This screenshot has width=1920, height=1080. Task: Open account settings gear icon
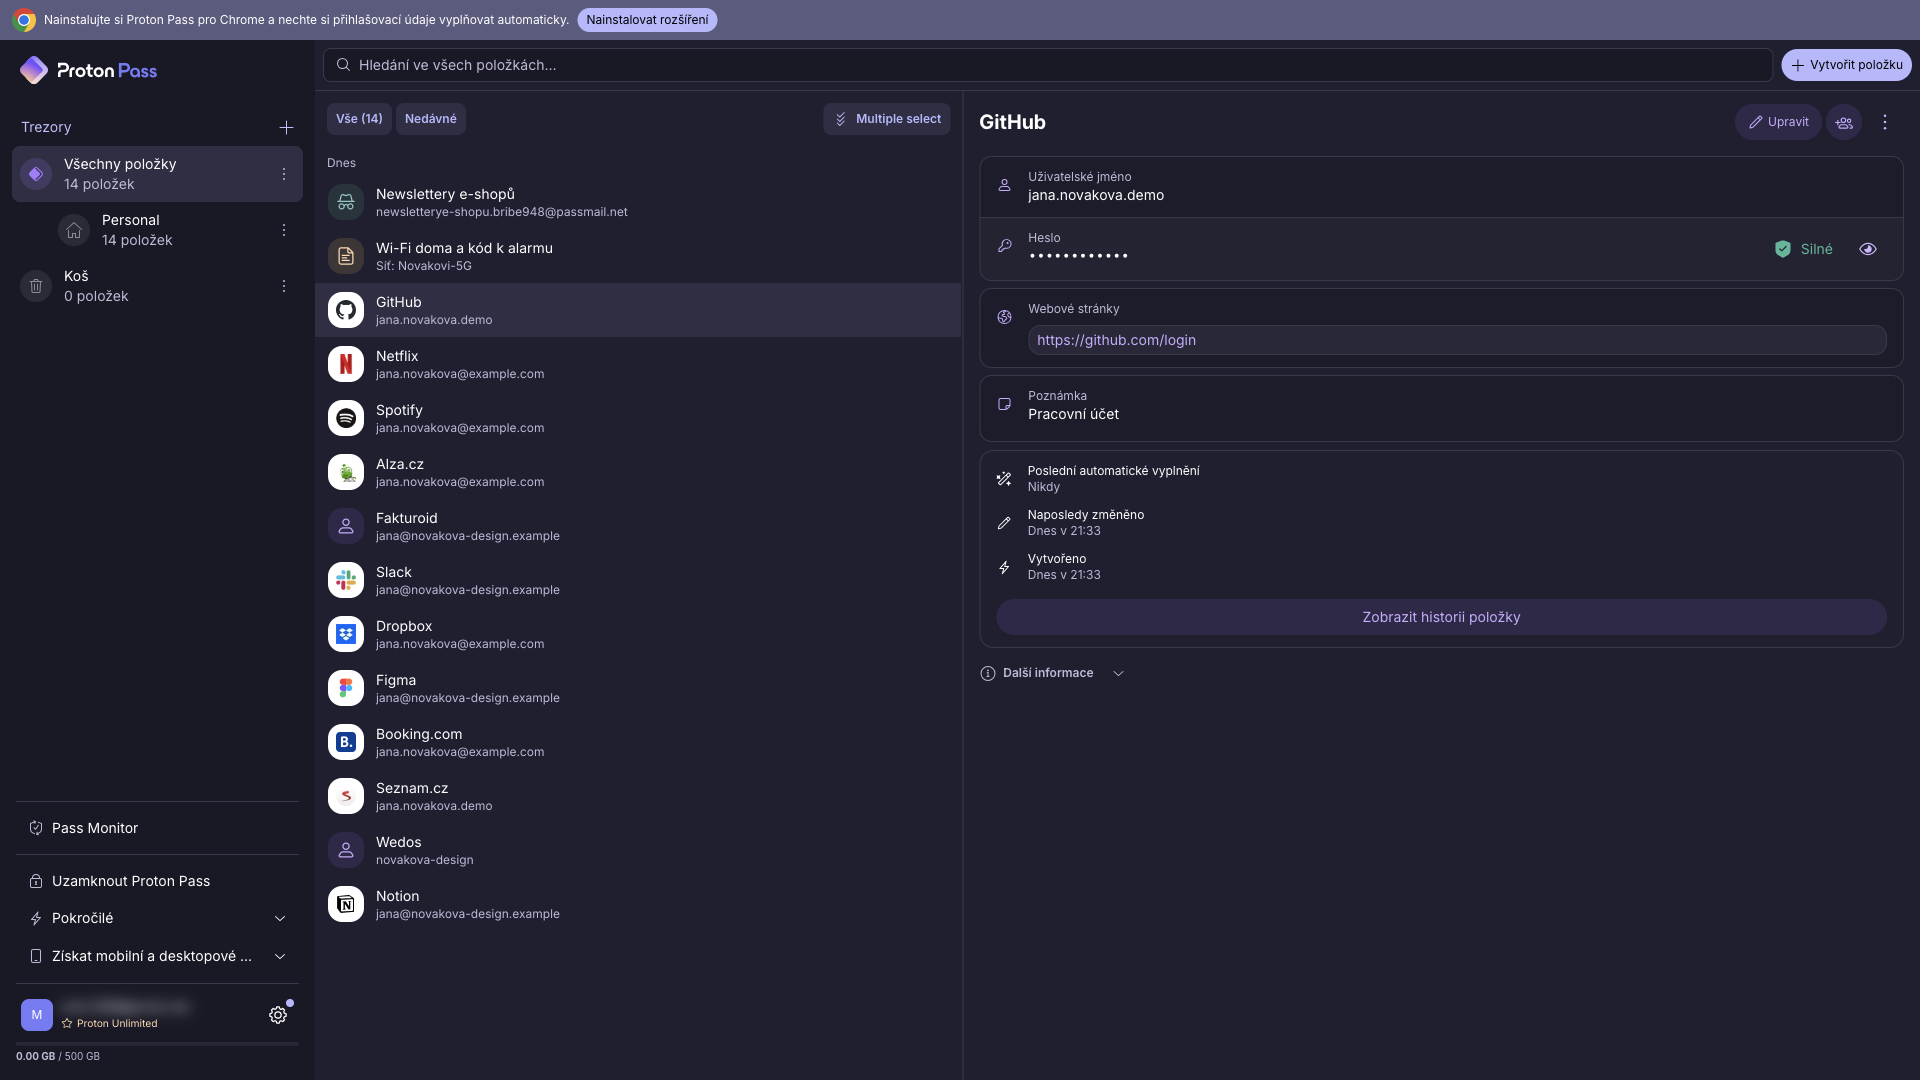(x=278, y=1015)
